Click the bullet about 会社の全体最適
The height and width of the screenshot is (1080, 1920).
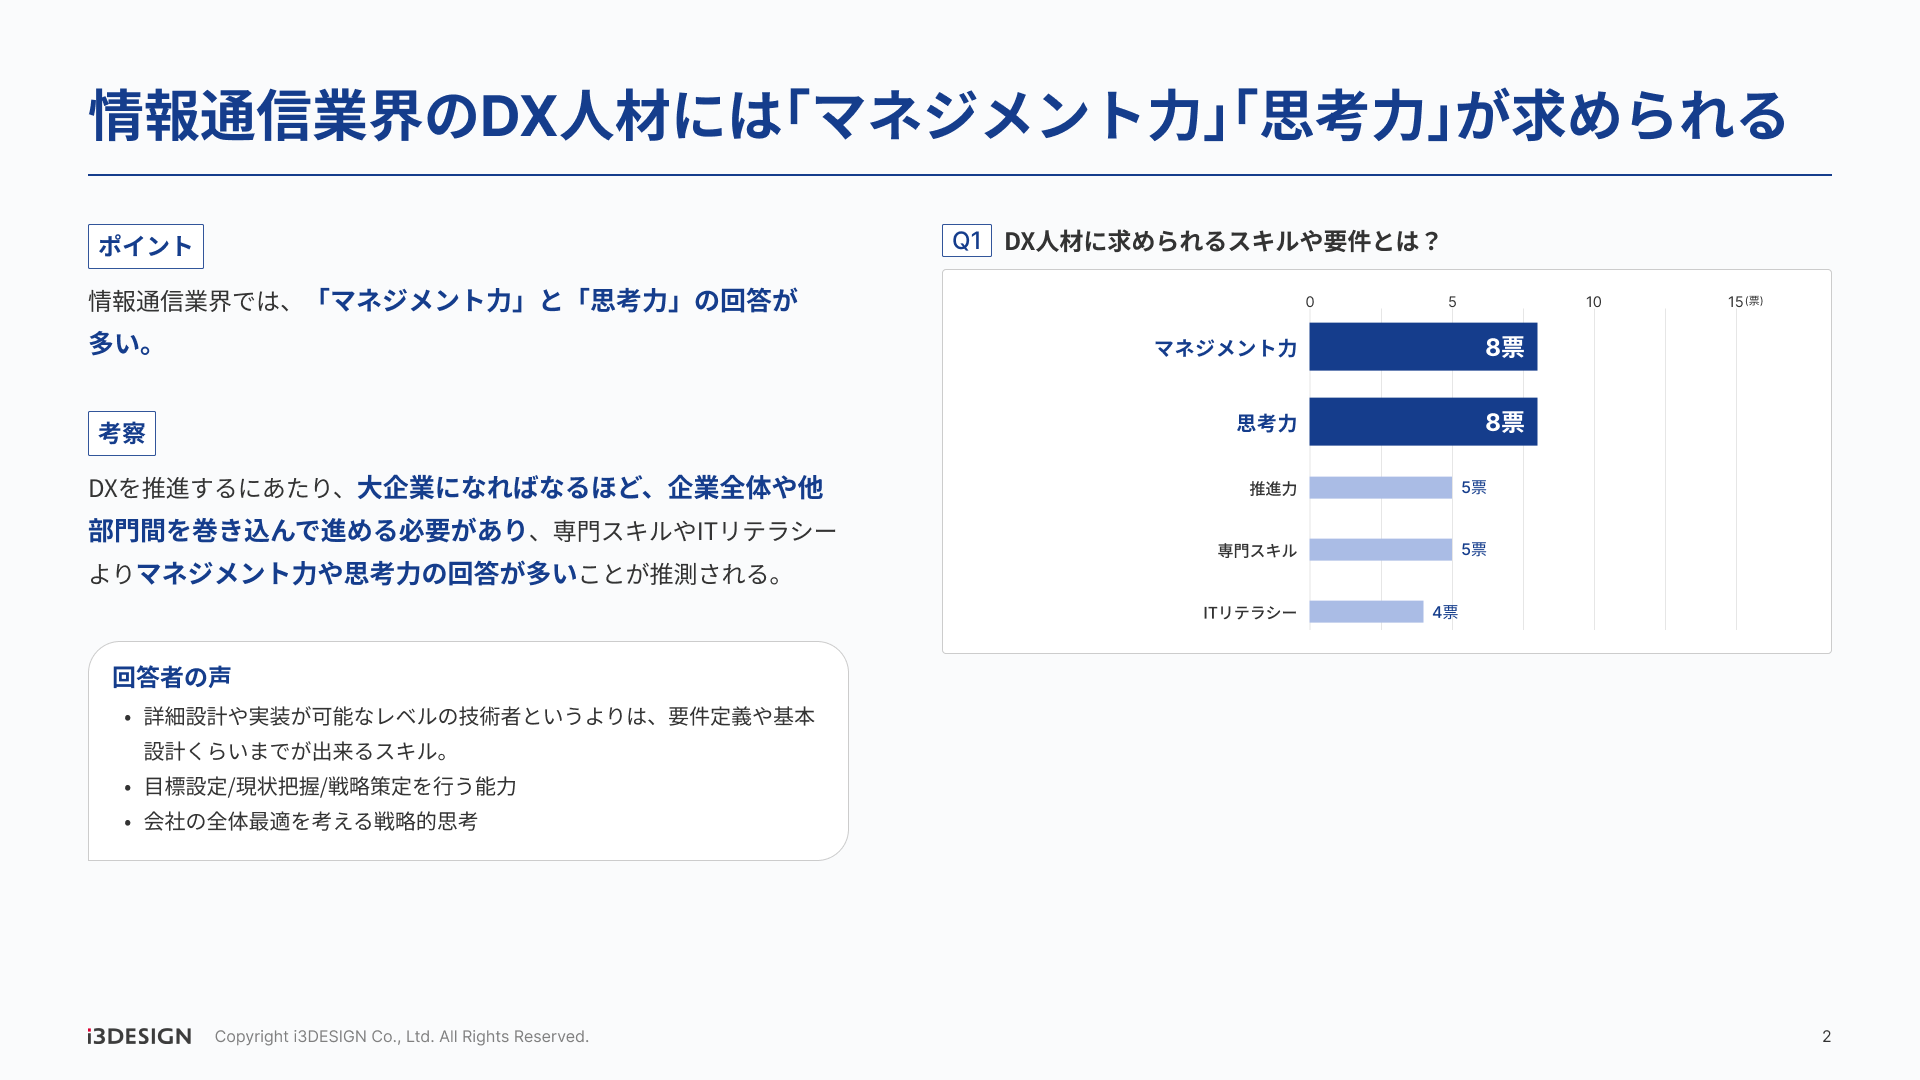pos(310,821)
